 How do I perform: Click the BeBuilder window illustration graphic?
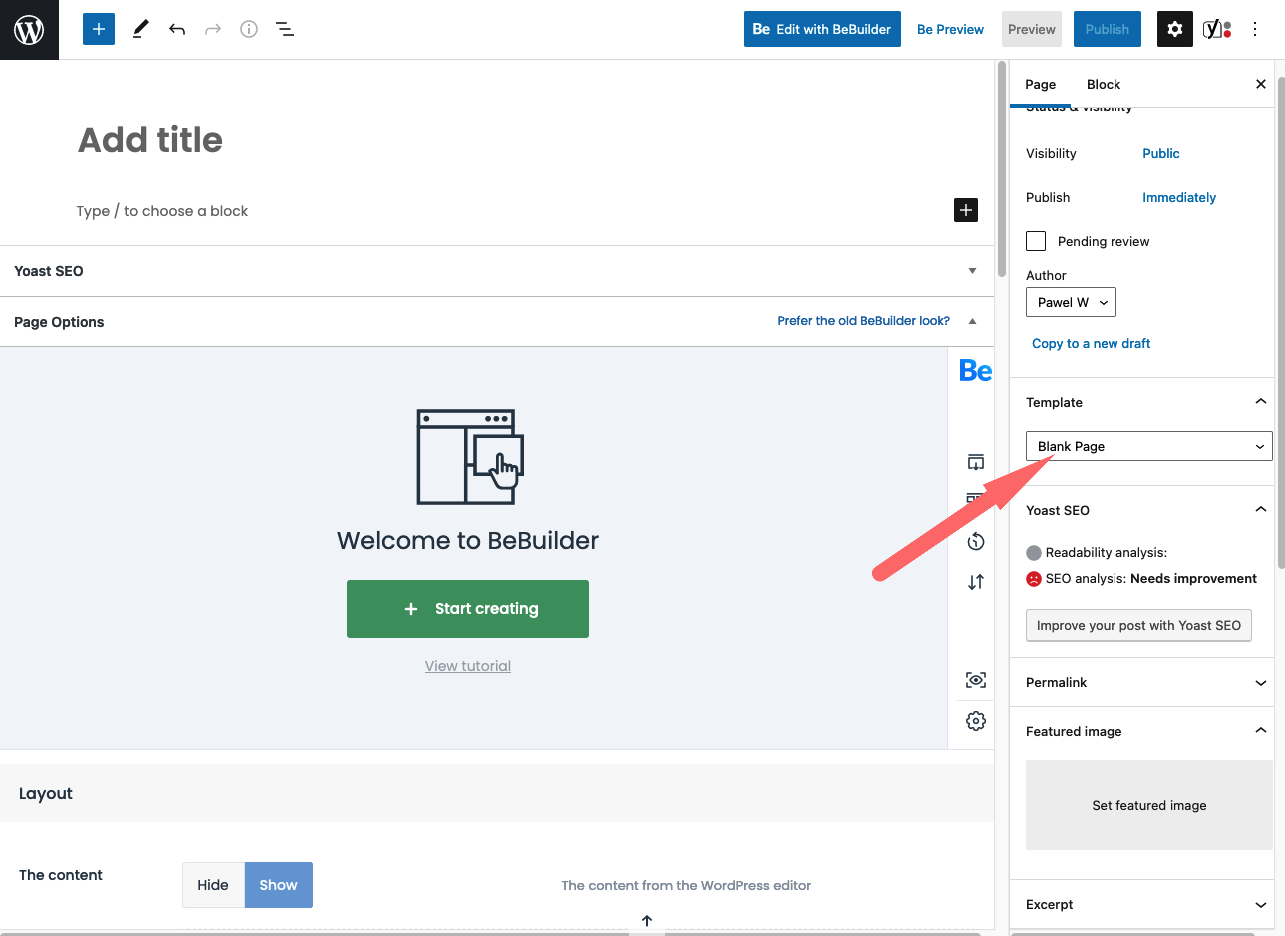point(469,457)
